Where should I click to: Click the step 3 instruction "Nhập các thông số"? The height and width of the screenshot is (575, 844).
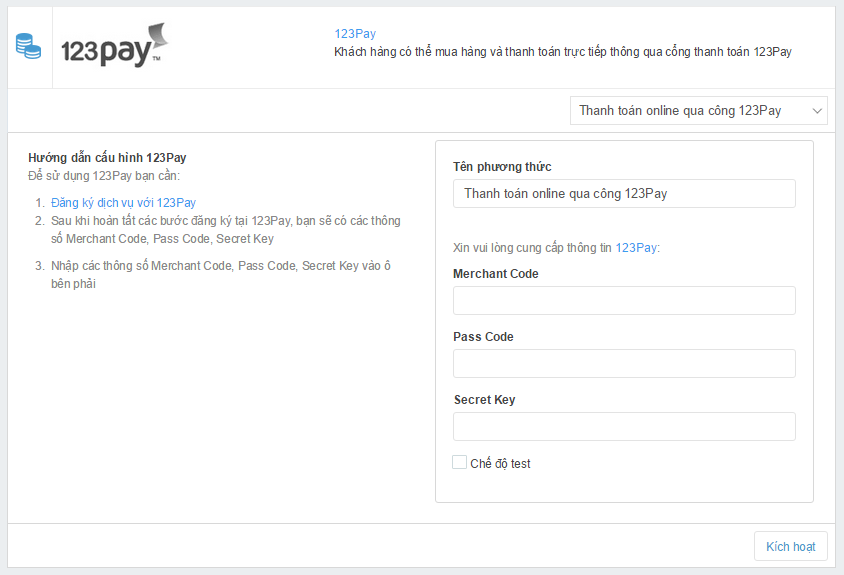(x=221, y=275)
